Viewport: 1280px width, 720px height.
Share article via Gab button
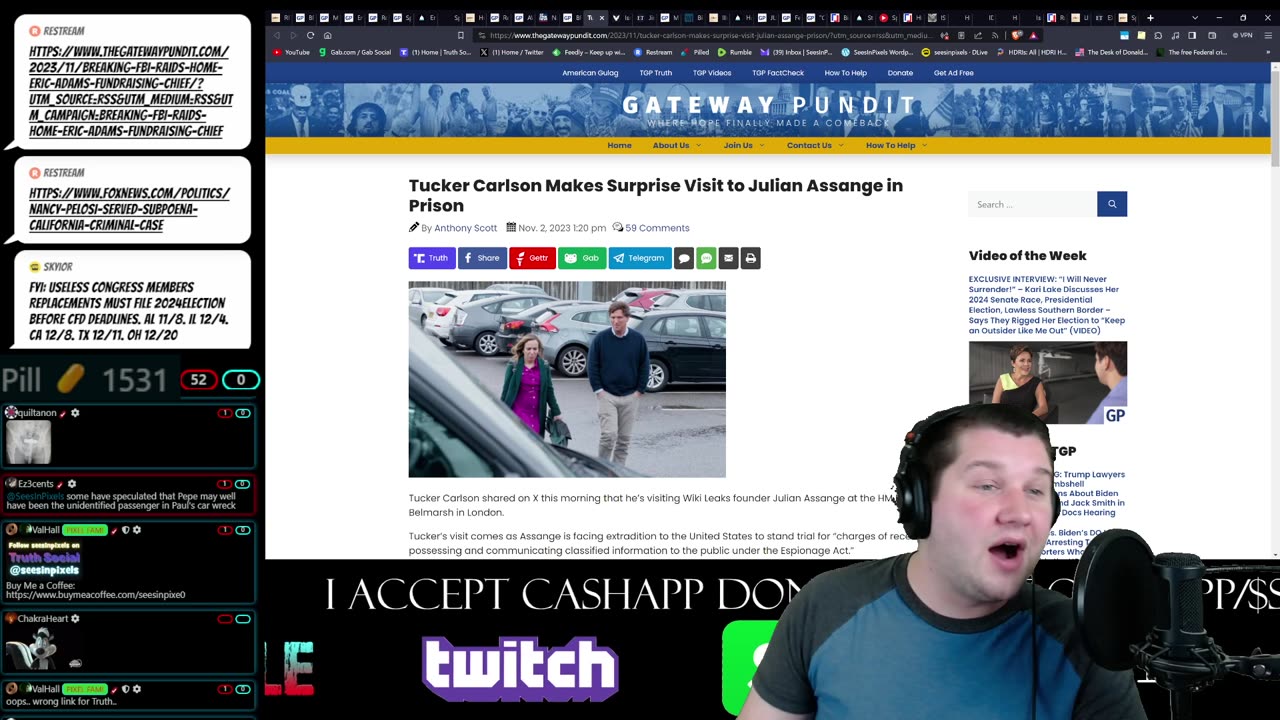(x=582, y=258)
